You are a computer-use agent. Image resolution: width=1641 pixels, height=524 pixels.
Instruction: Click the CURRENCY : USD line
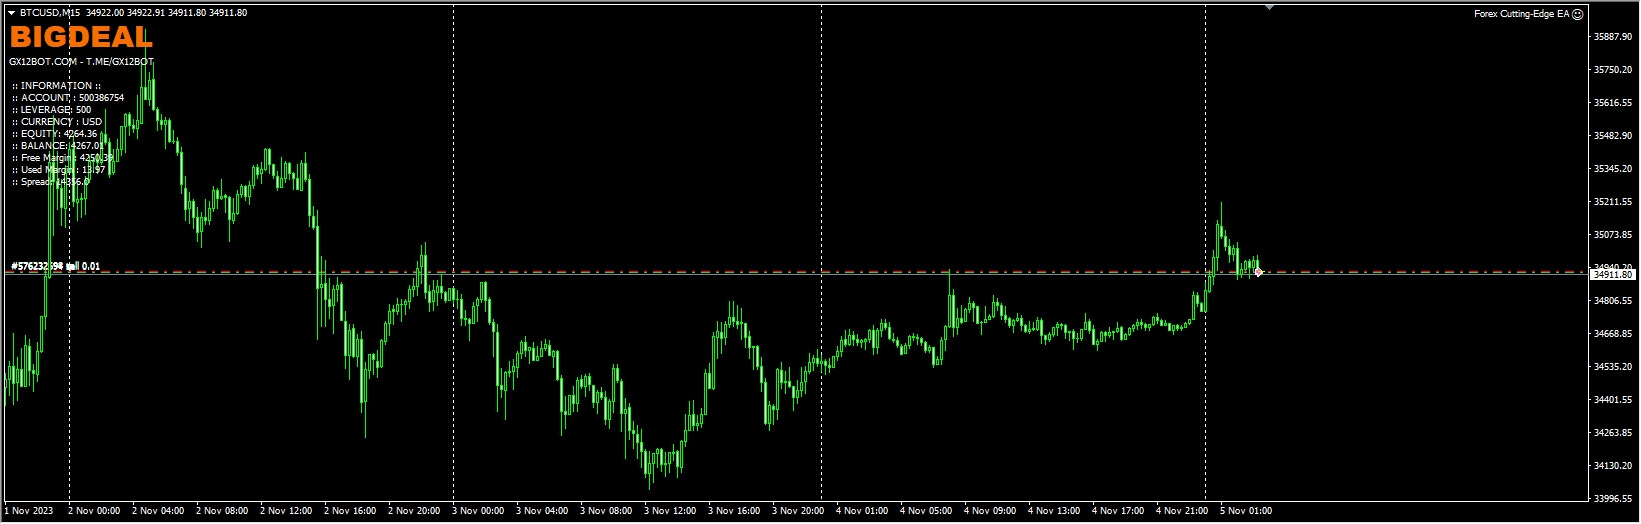(57, 122)
